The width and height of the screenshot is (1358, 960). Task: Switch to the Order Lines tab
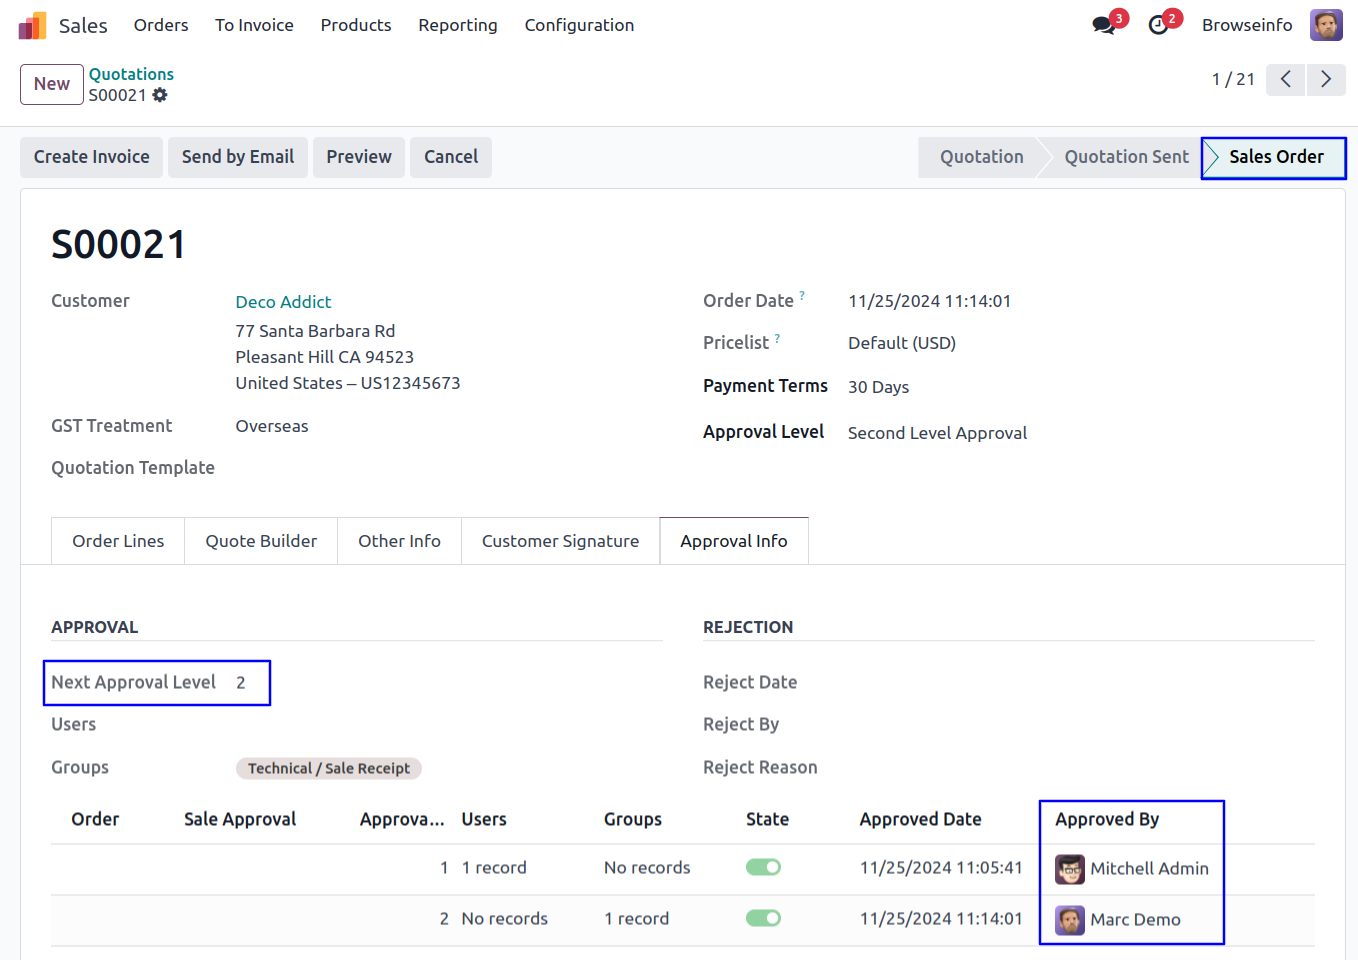[118, 541]
